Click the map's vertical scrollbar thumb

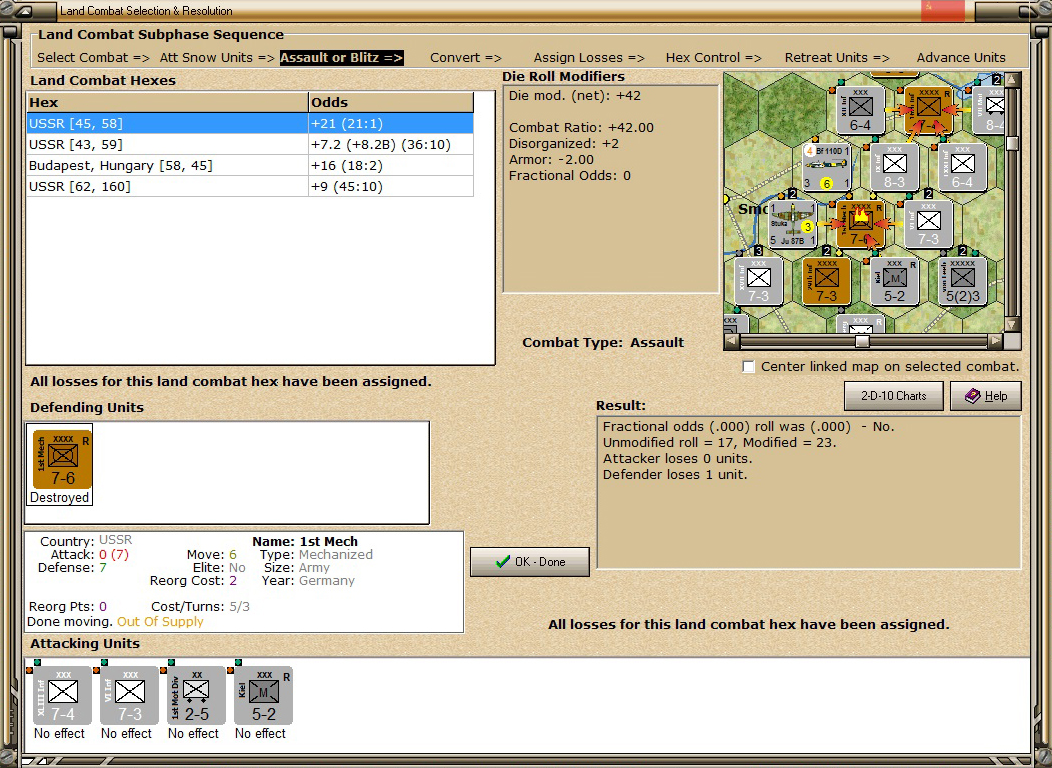click(1012, 143)
